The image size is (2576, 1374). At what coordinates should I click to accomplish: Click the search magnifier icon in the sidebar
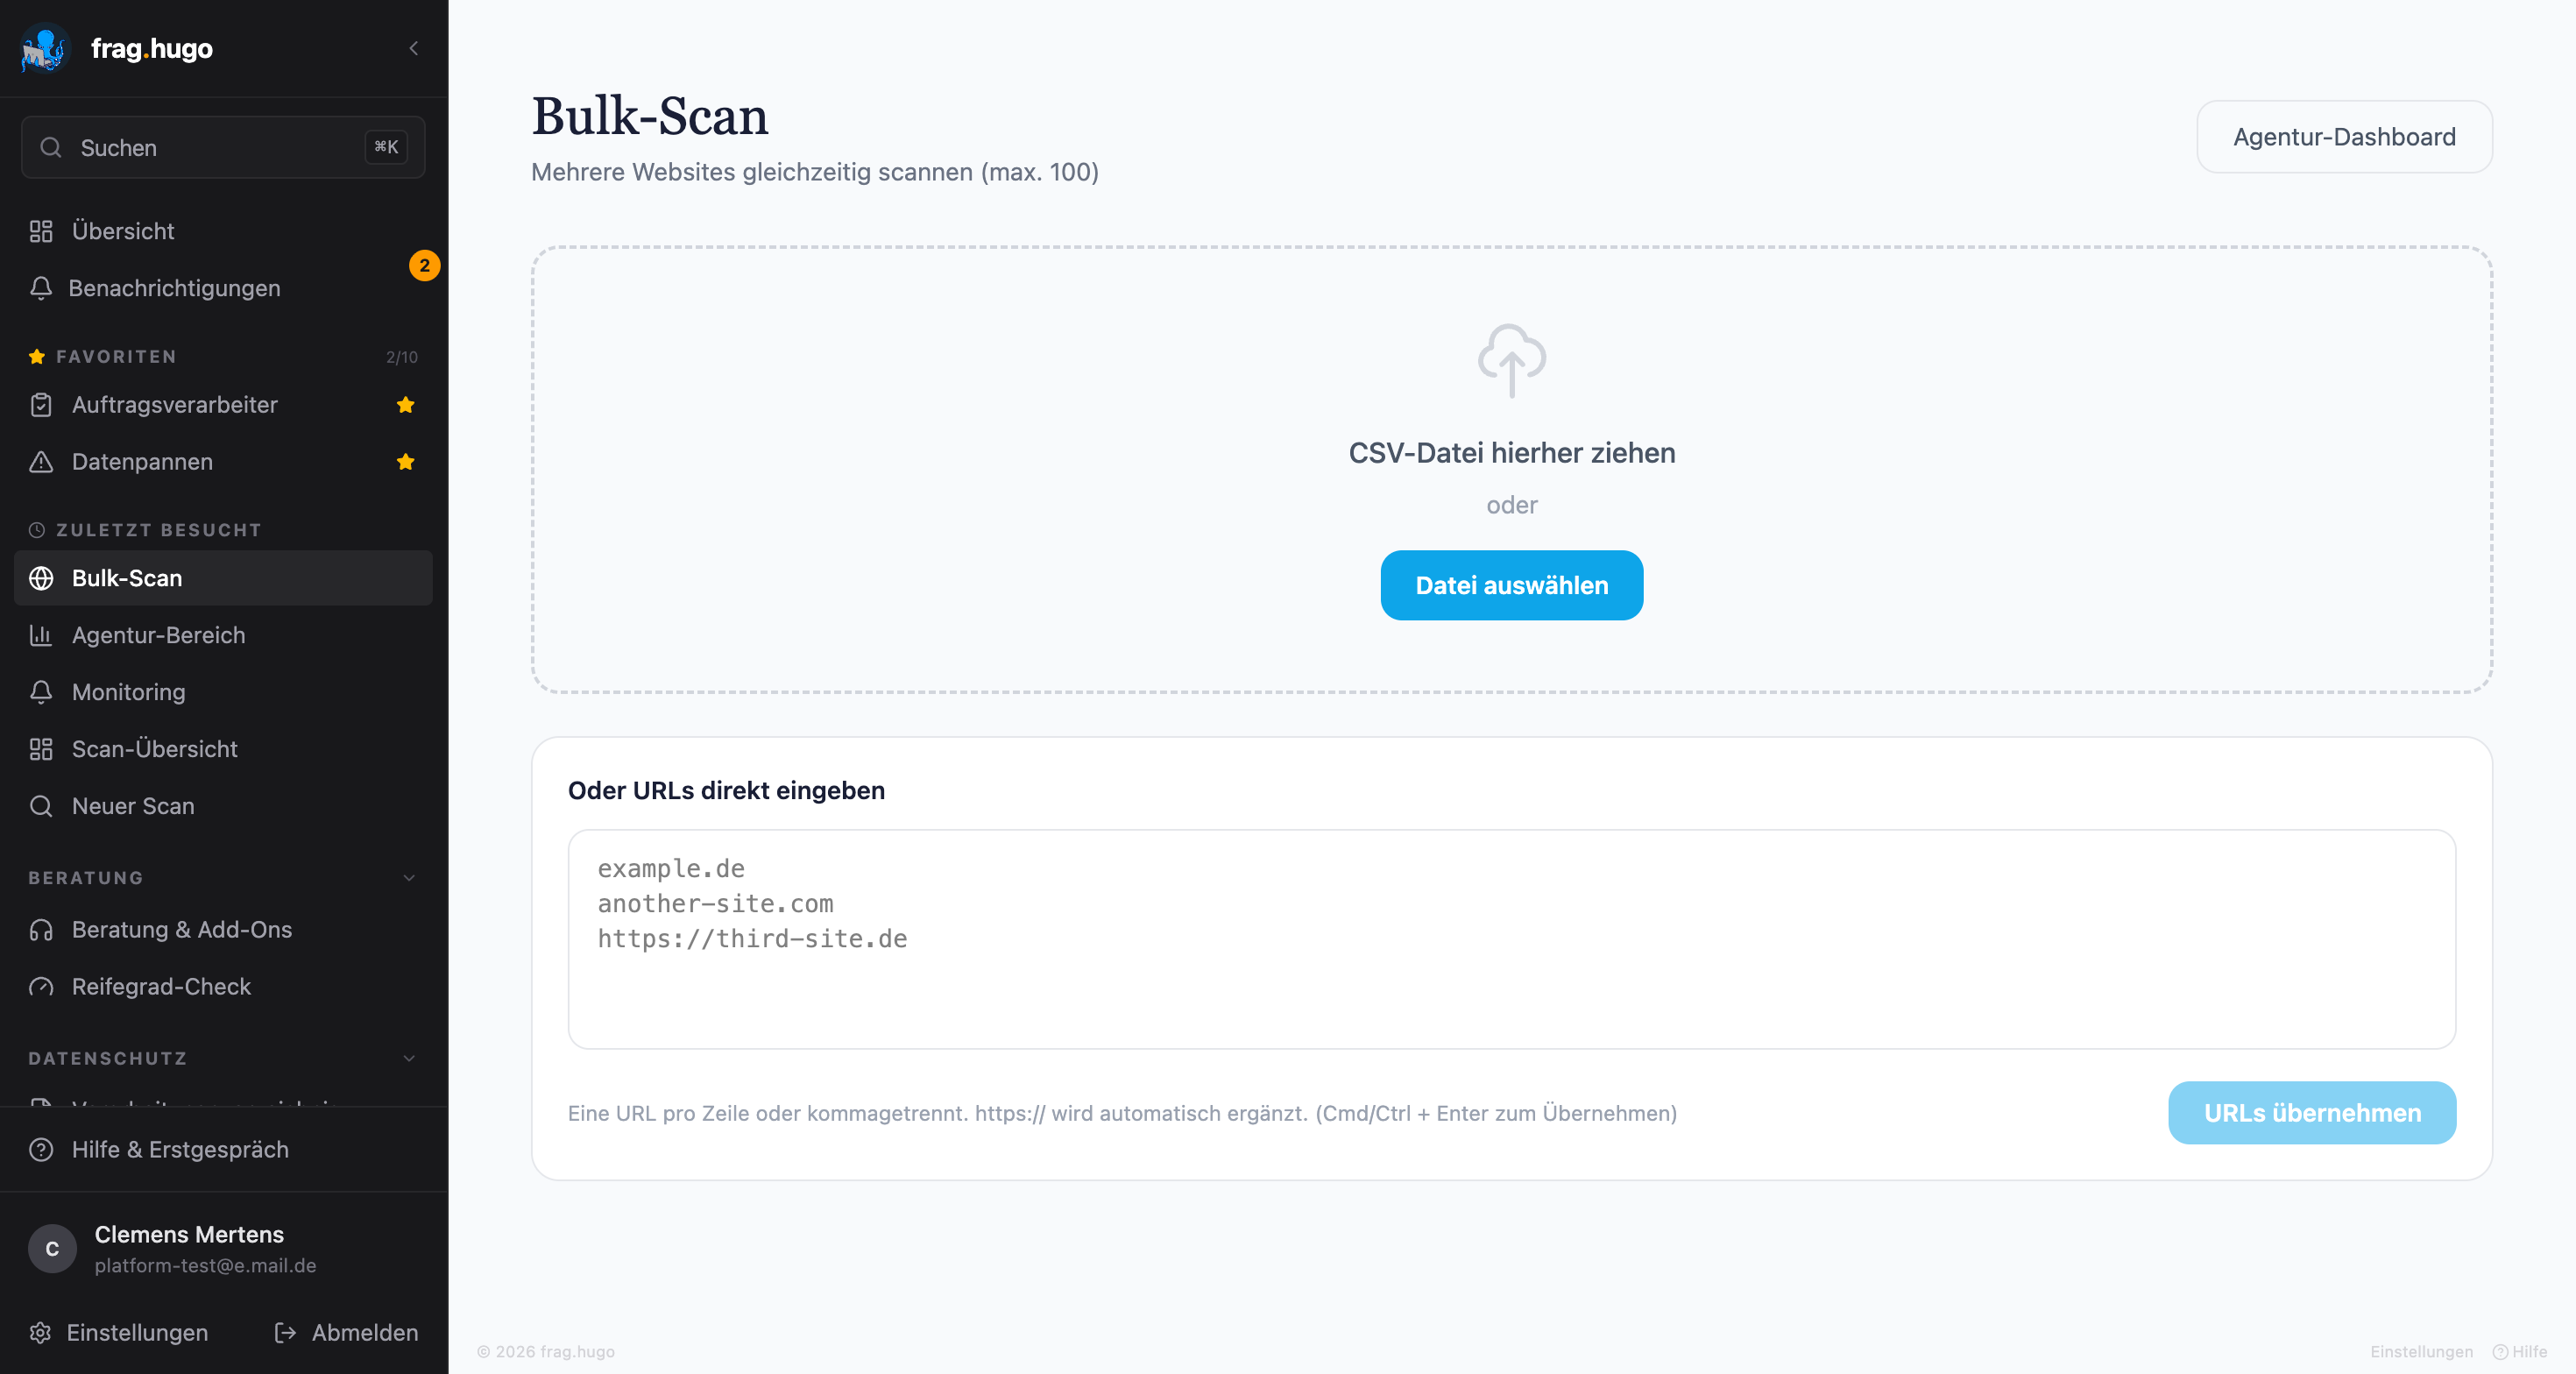coord(51,148)
